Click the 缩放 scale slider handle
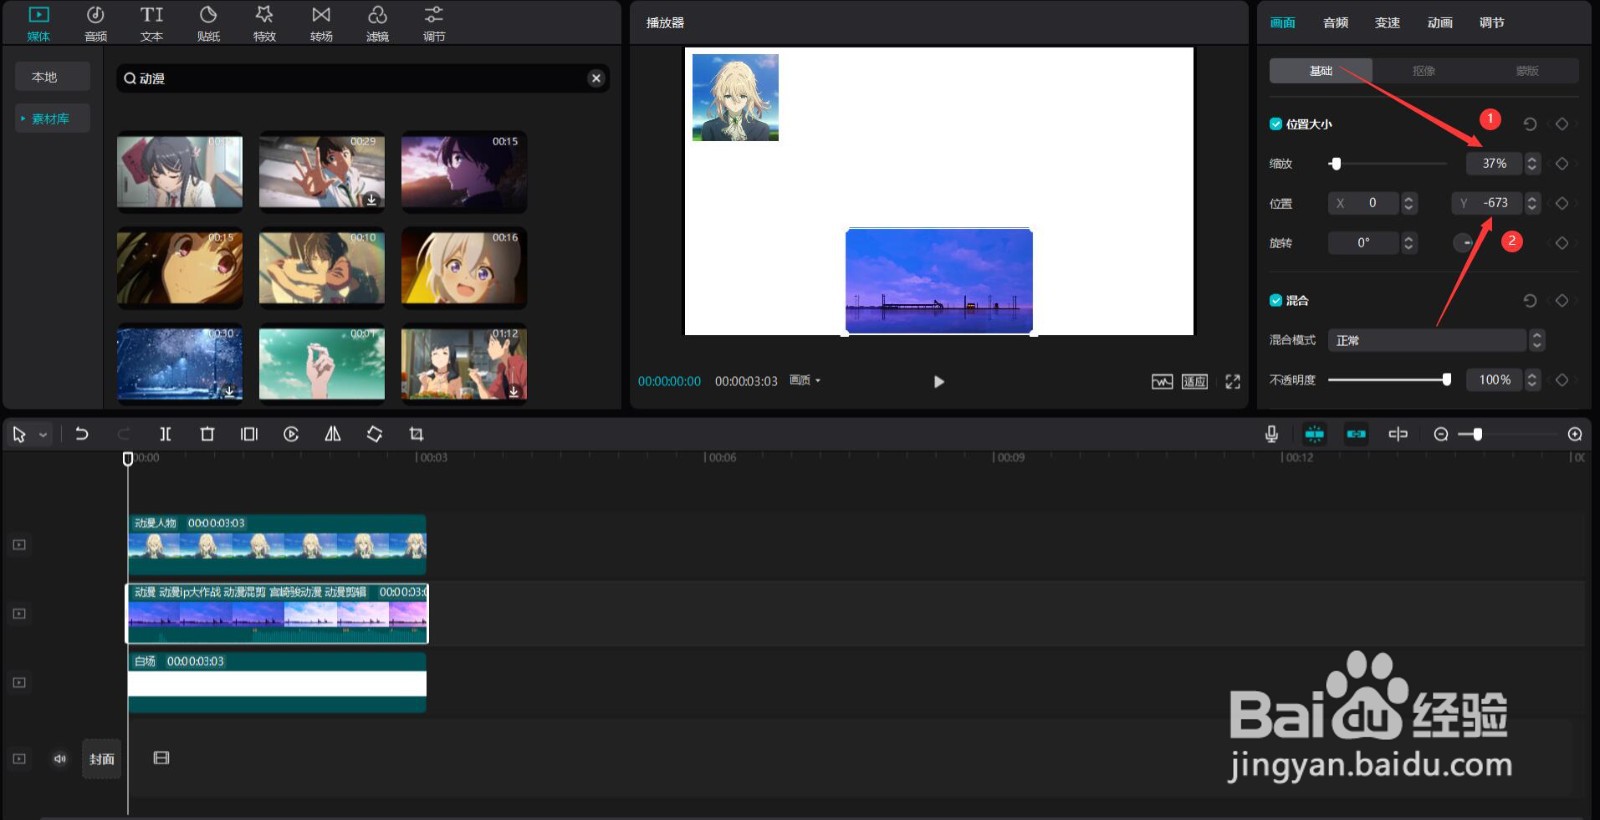 coord(1336,163)
